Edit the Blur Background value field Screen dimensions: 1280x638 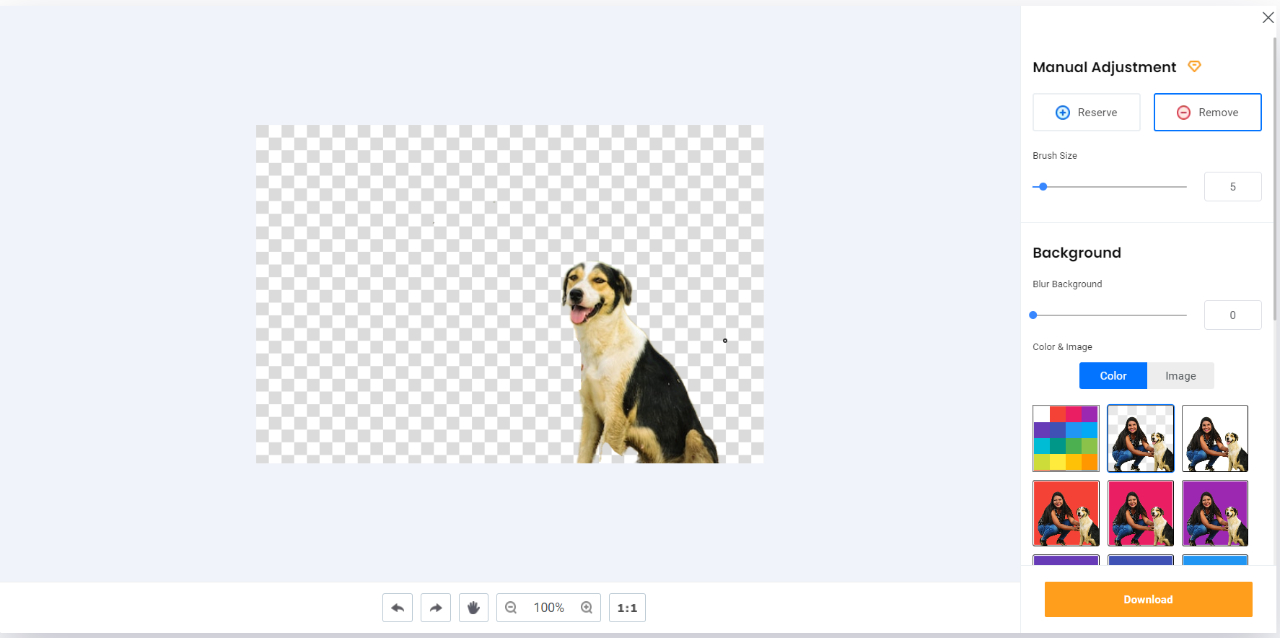pos(1233,315)
